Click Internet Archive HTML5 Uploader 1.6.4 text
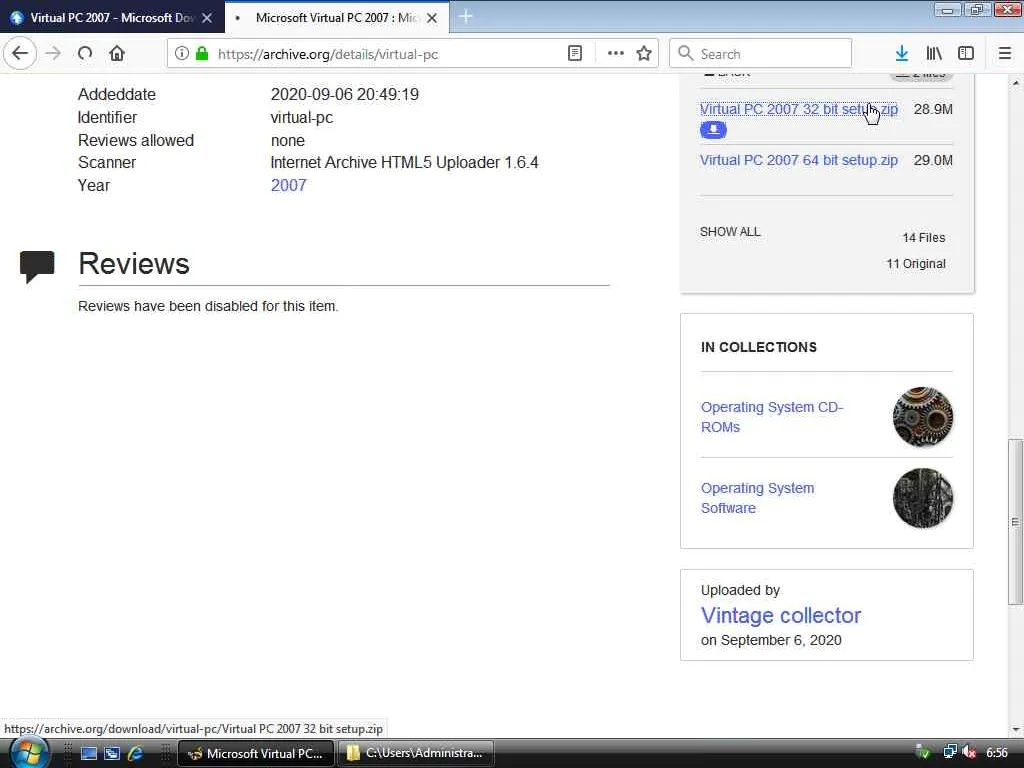Viewport: 1024px width, 768px height. [404, 163]
